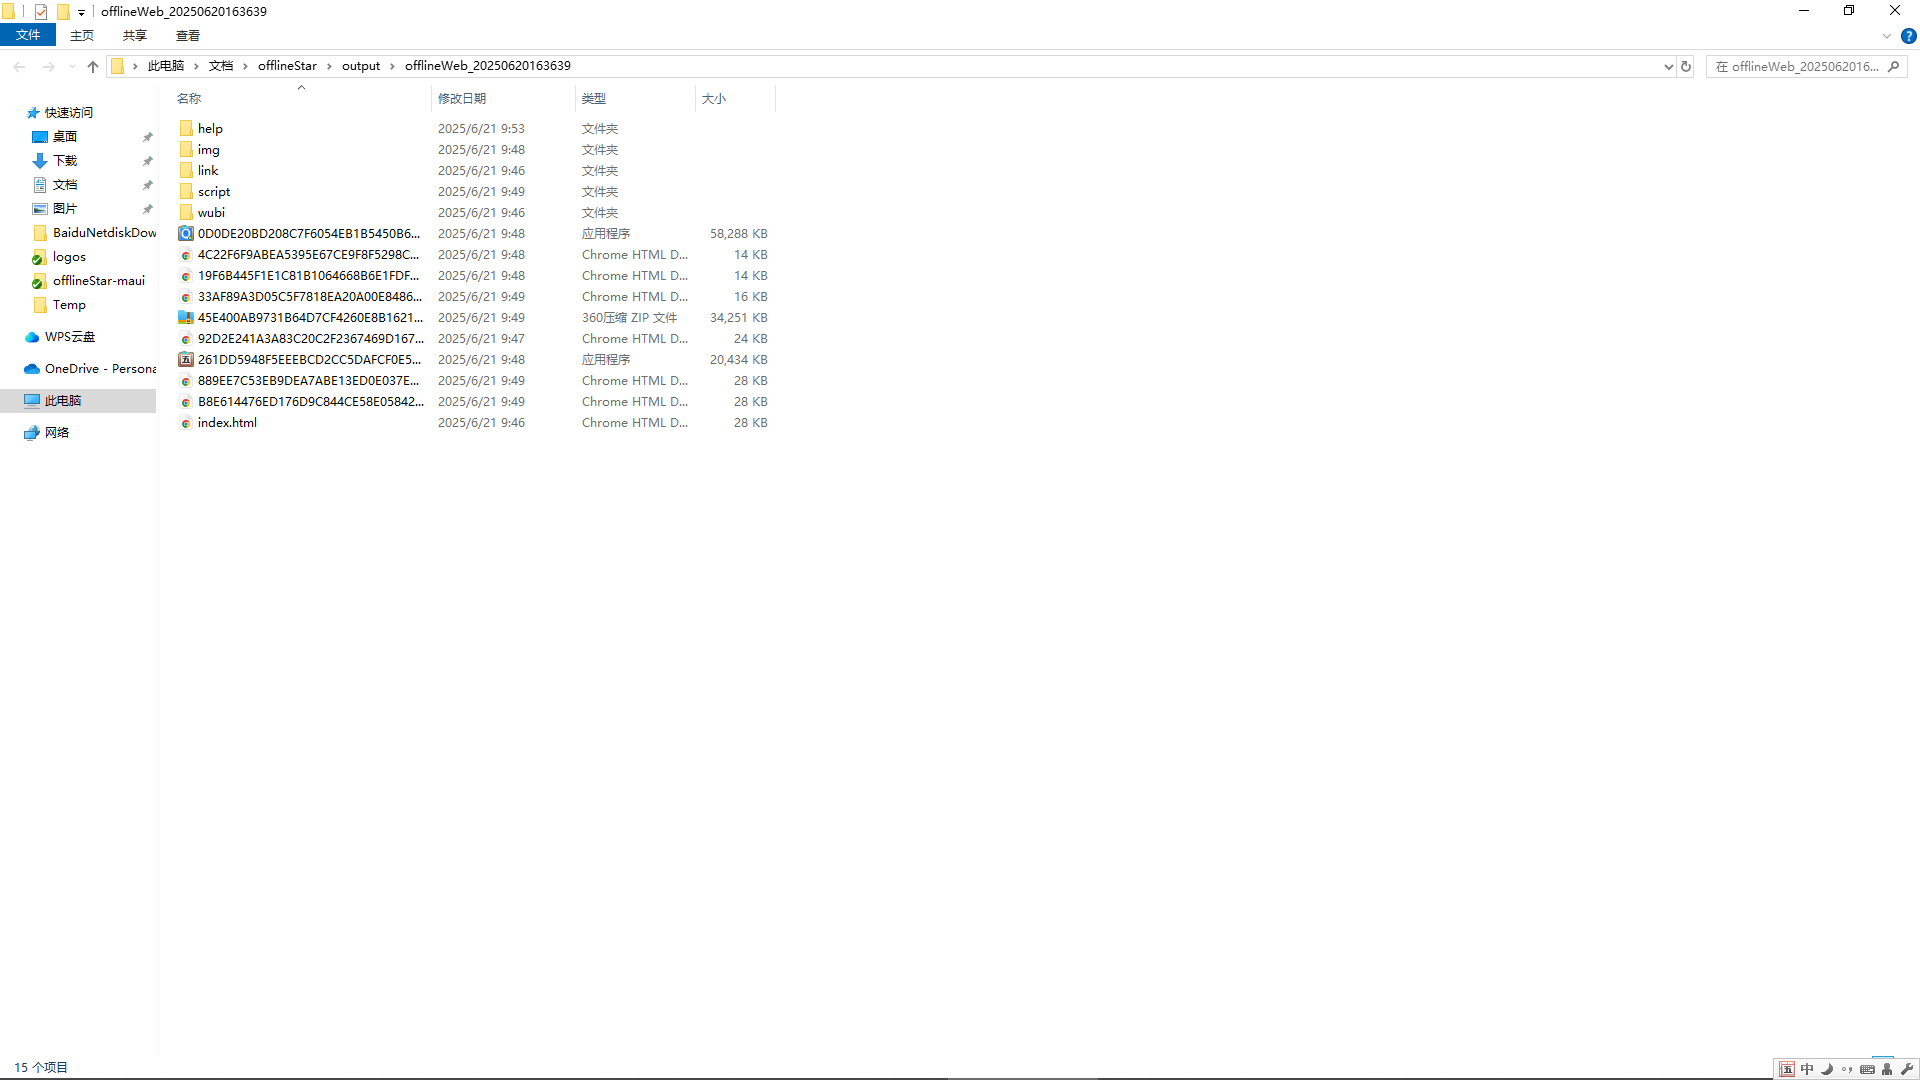The image size is (1920, 1080).
Task: Expand the ribbon with the chevron arrow
Action: [x=1887, y=36]
